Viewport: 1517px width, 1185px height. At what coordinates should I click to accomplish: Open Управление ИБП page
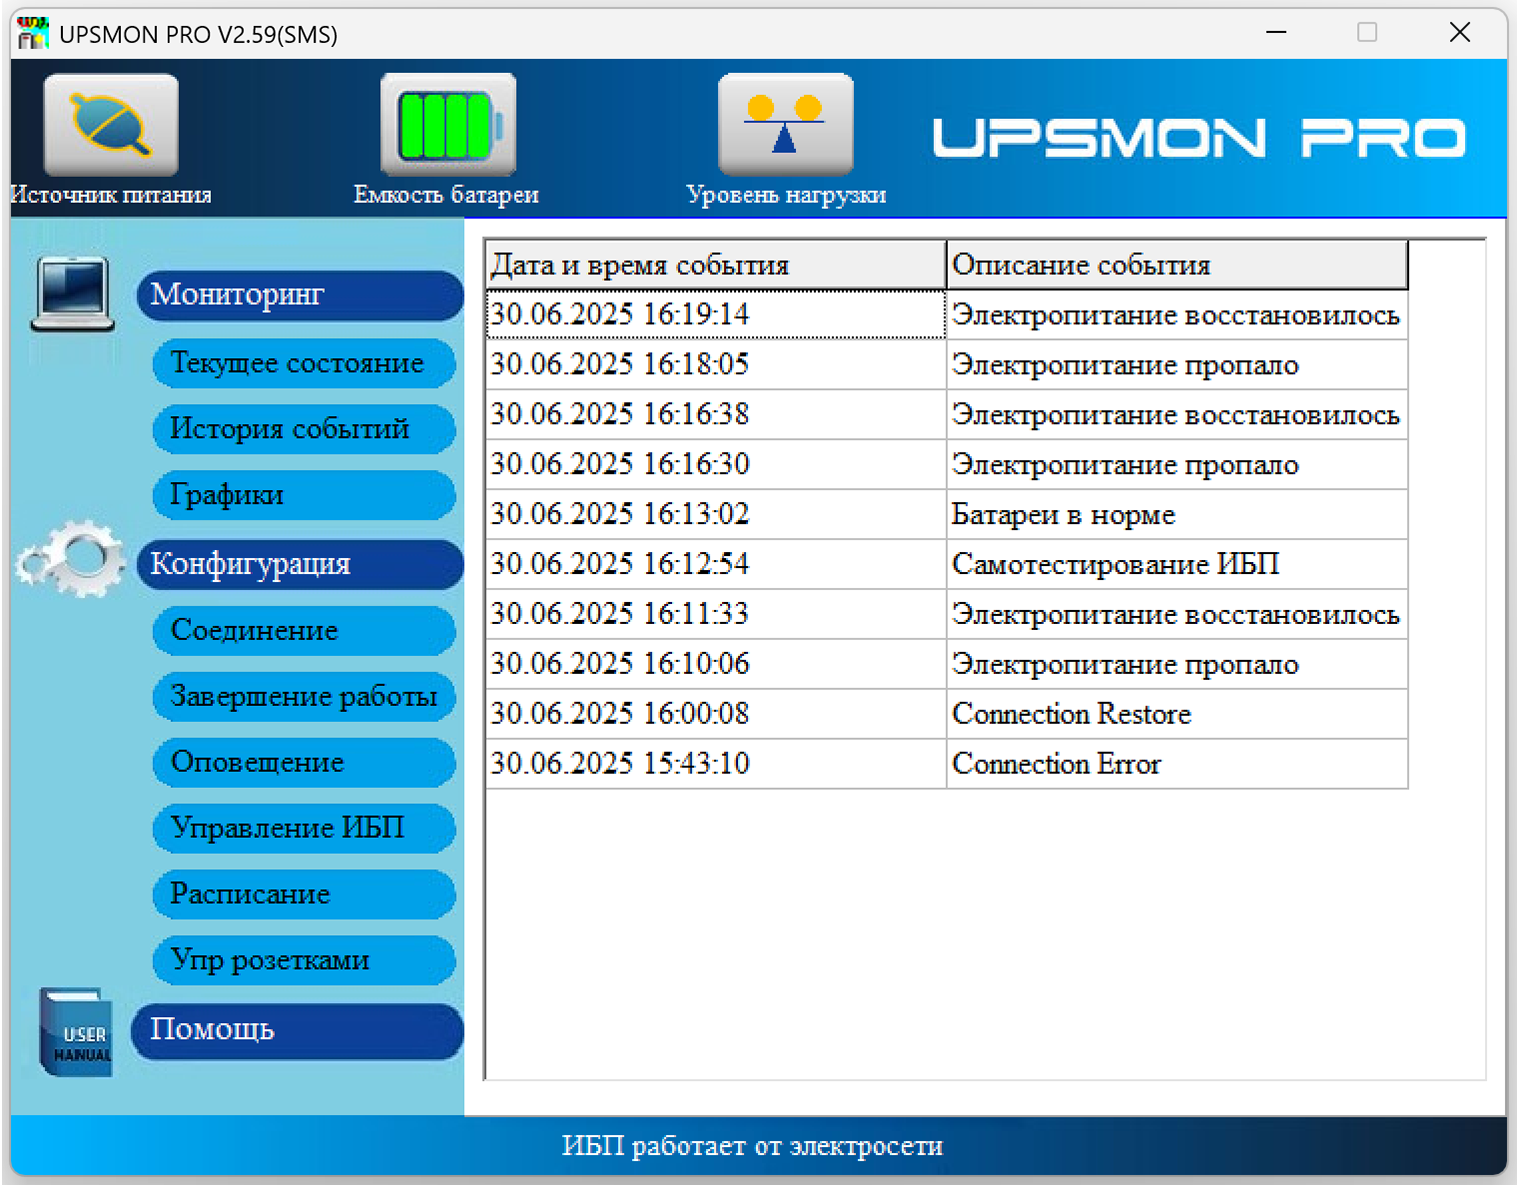(304, 829)
